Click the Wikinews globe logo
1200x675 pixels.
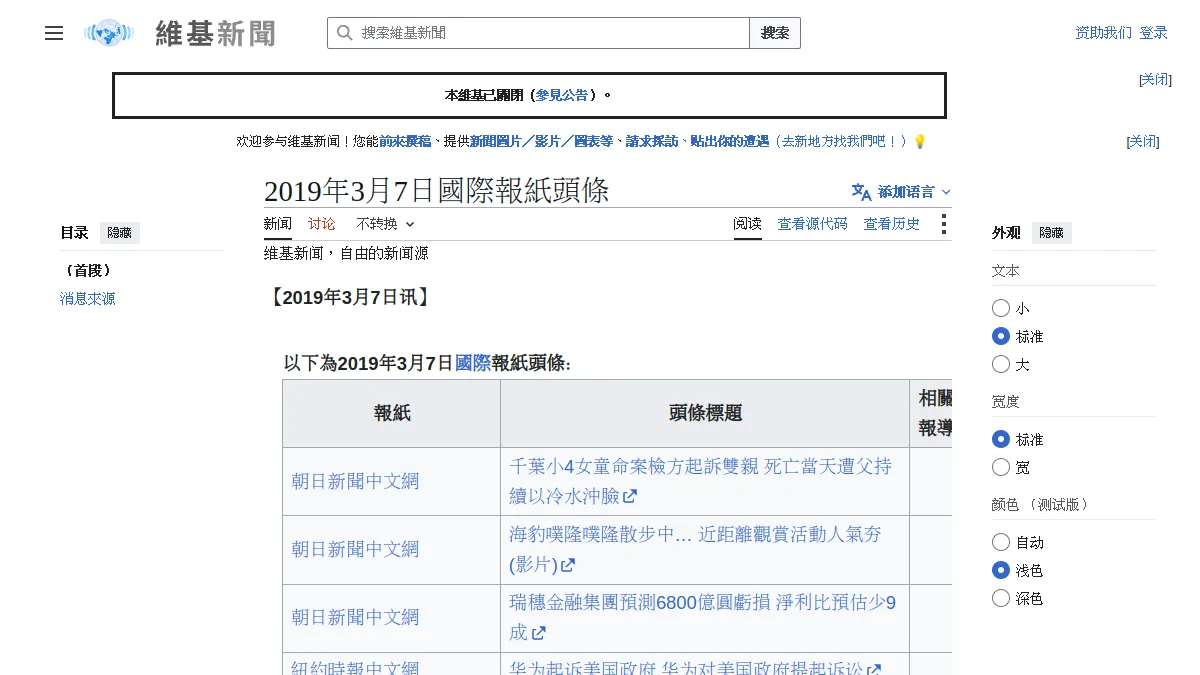(109, 33)
